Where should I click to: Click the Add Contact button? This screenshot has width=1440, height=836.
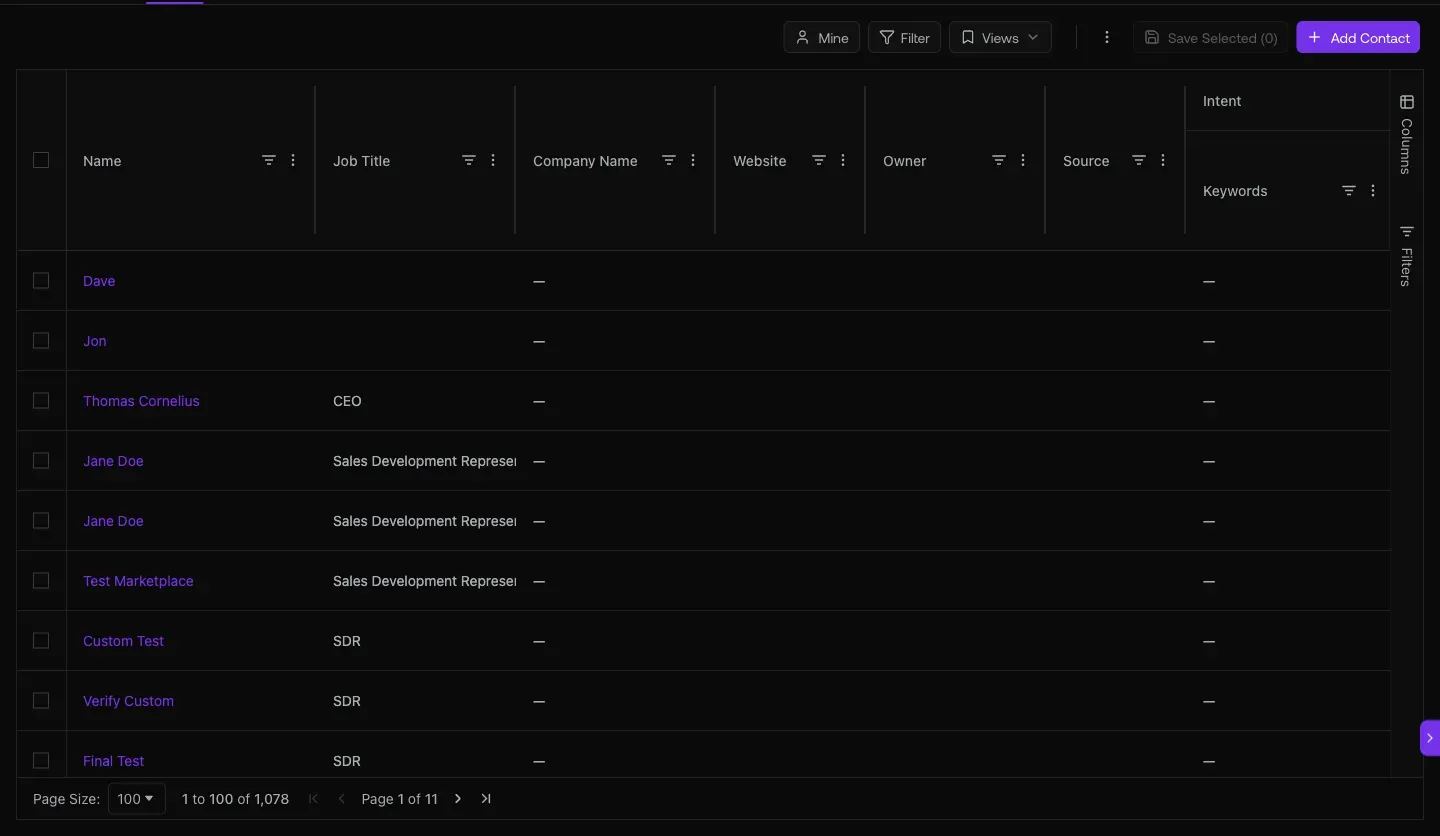(x=1358, y=37)
